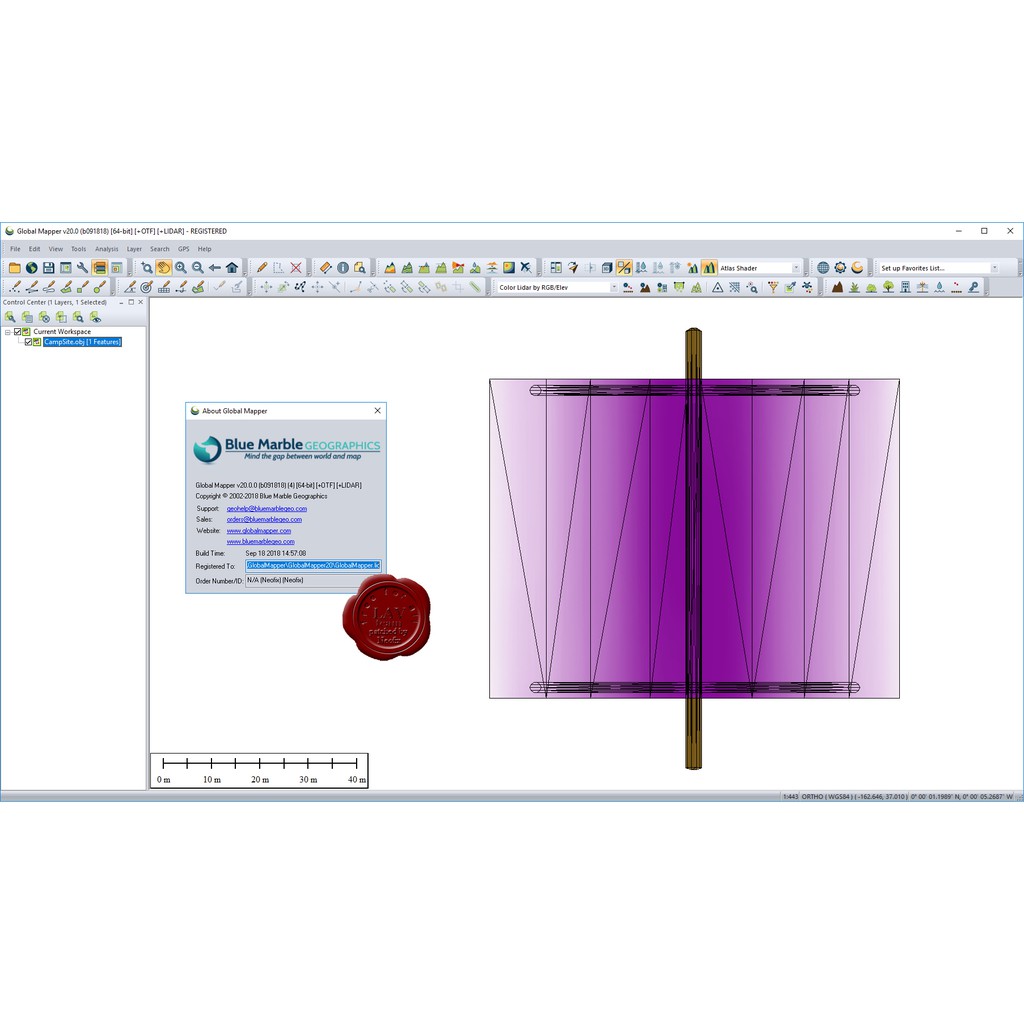Collapse the Current Workspace tree node
The width and height of the screenshot is (1024, 1024).
7,332
